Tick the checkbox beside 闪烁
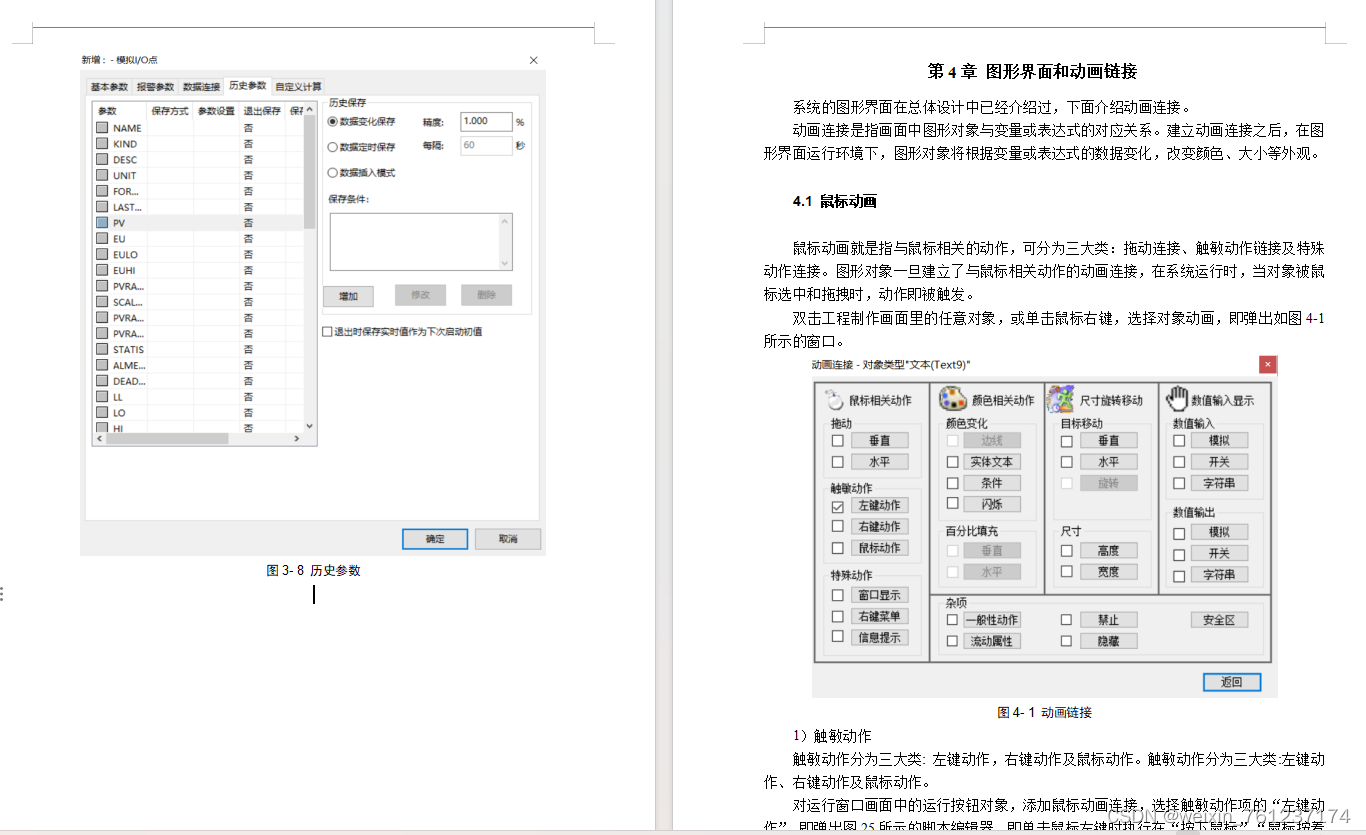The height and width of the screenshot is (835, 1366). click(953, 504)
